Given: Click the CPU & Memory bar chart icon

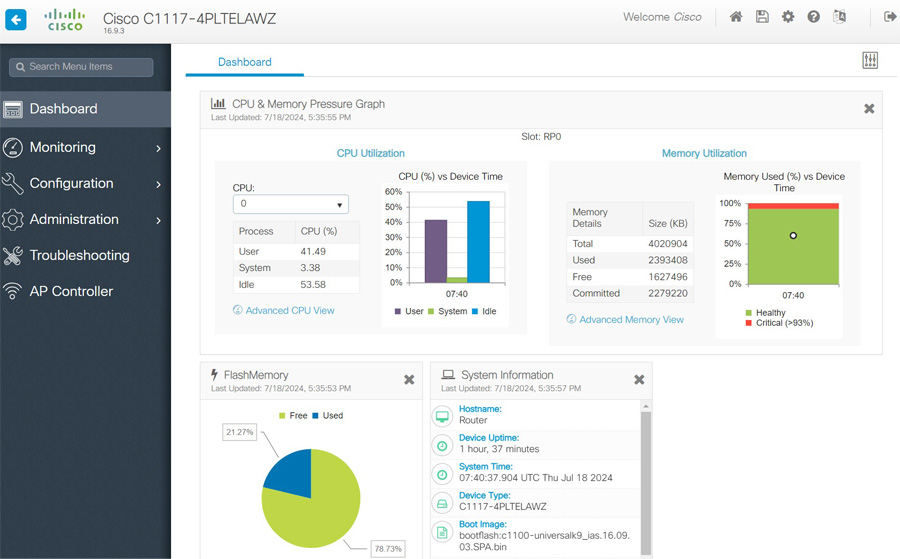Looking at the screenshot, I should coord(218,103).
